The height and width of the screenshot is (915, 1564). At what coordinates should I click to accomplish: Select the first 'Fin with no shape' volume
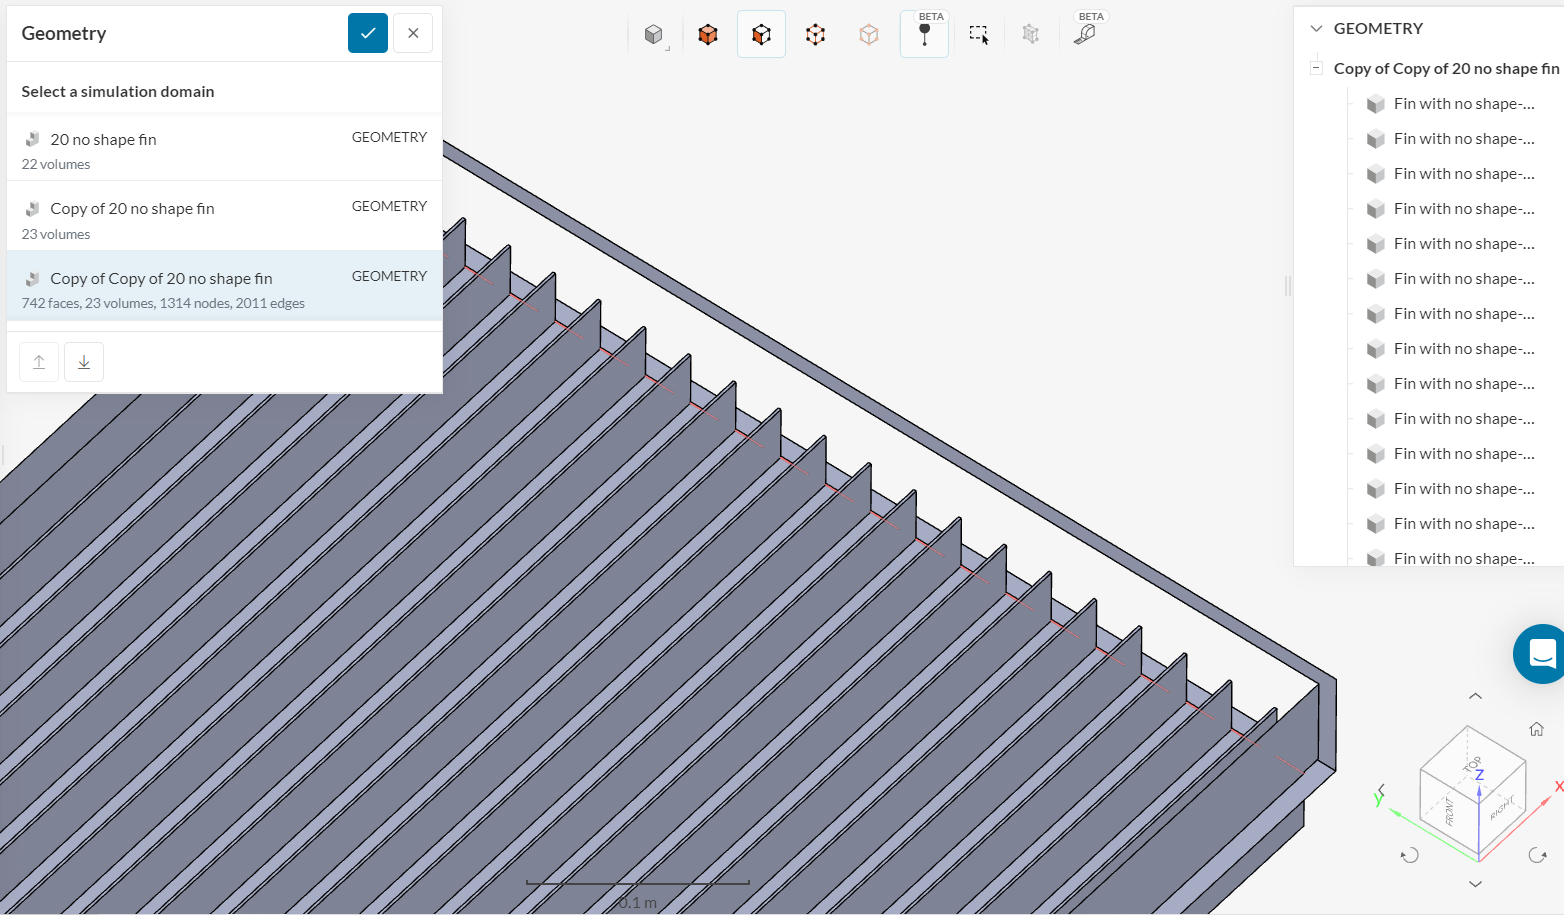coord(1466,103)
